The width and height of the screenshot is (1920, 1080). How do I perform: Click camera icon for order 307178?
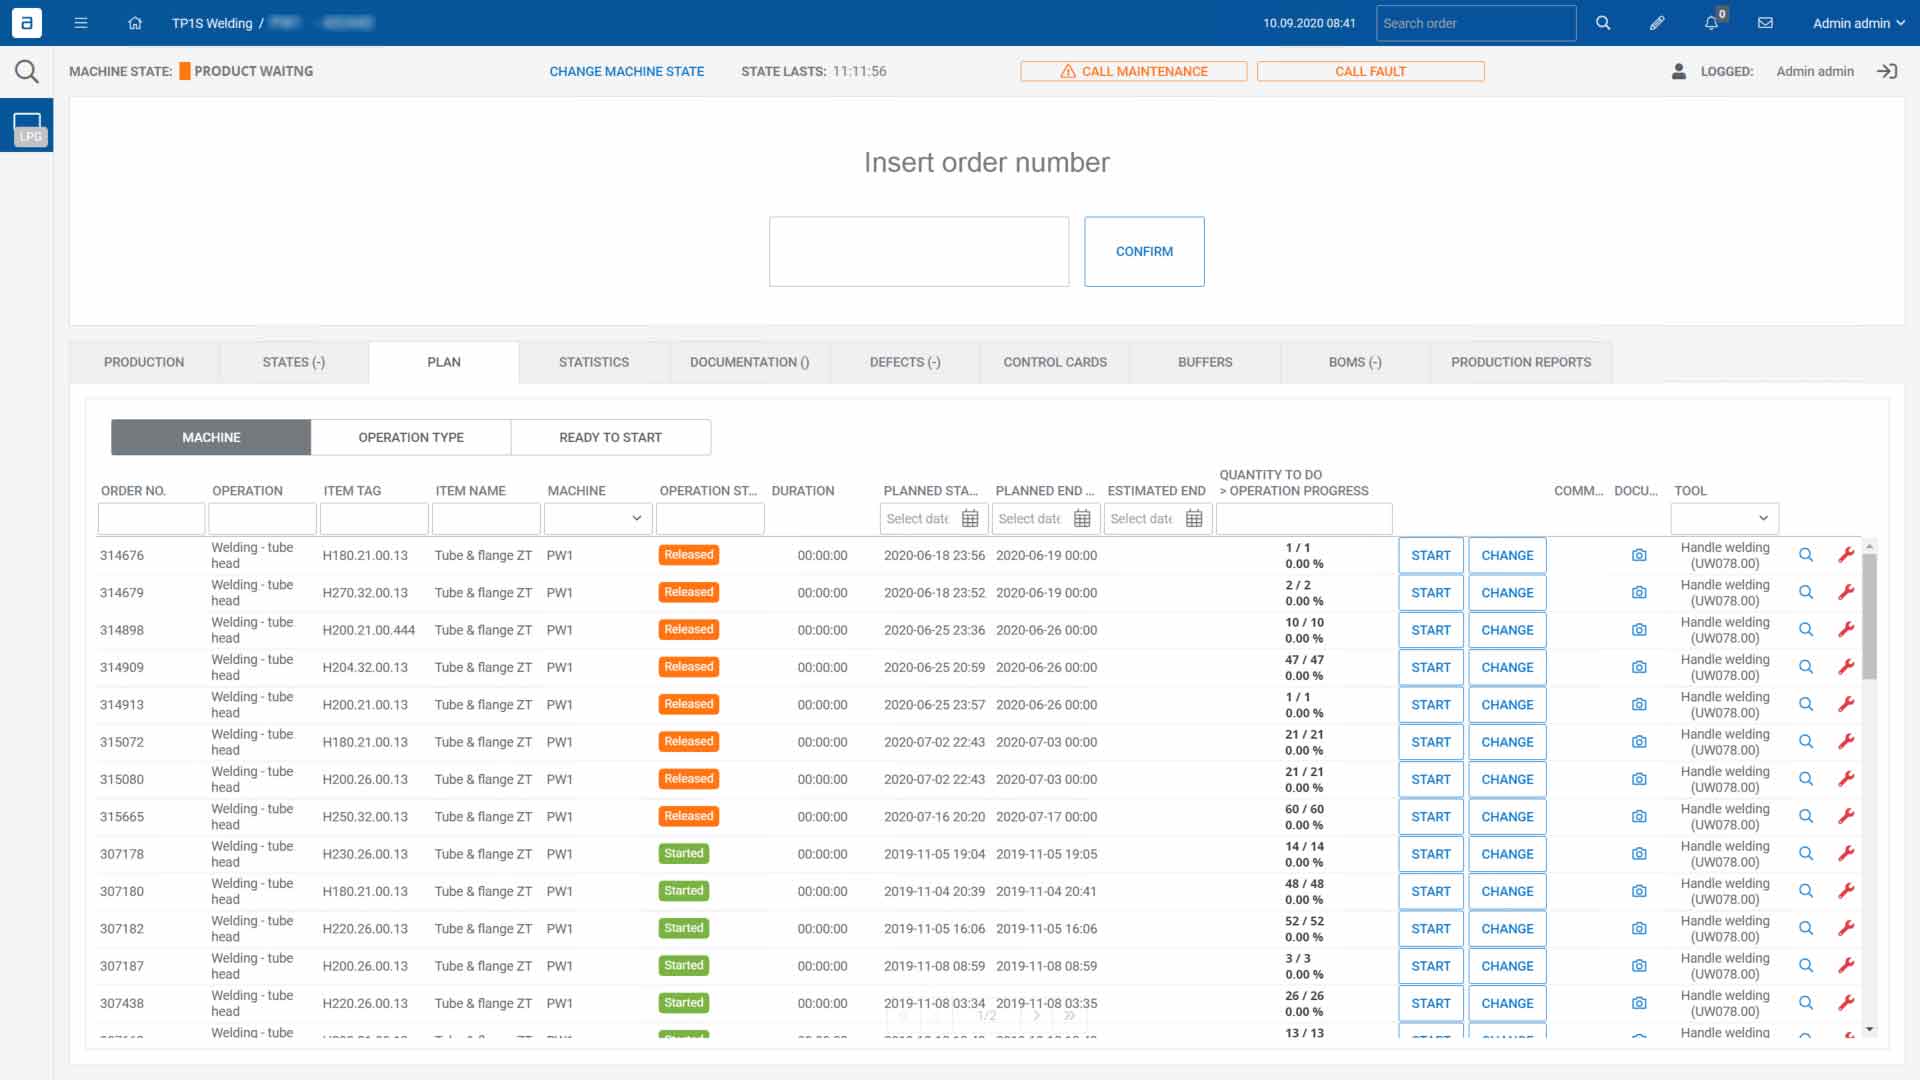tap(1639, 854)
